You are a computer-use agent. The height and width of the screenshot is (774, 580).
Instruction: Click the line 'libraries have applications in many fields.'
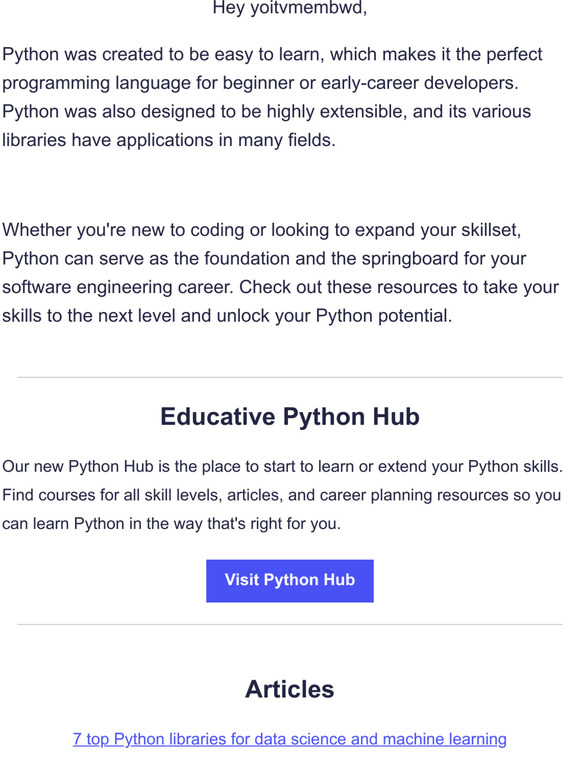tap(169, 140)
